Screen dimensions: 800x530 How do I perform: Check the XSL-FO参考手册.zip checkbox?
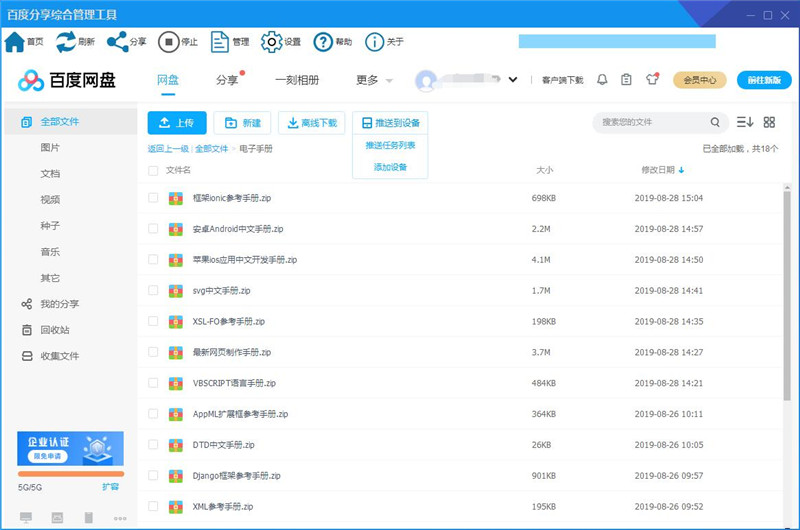coord(153,321)
